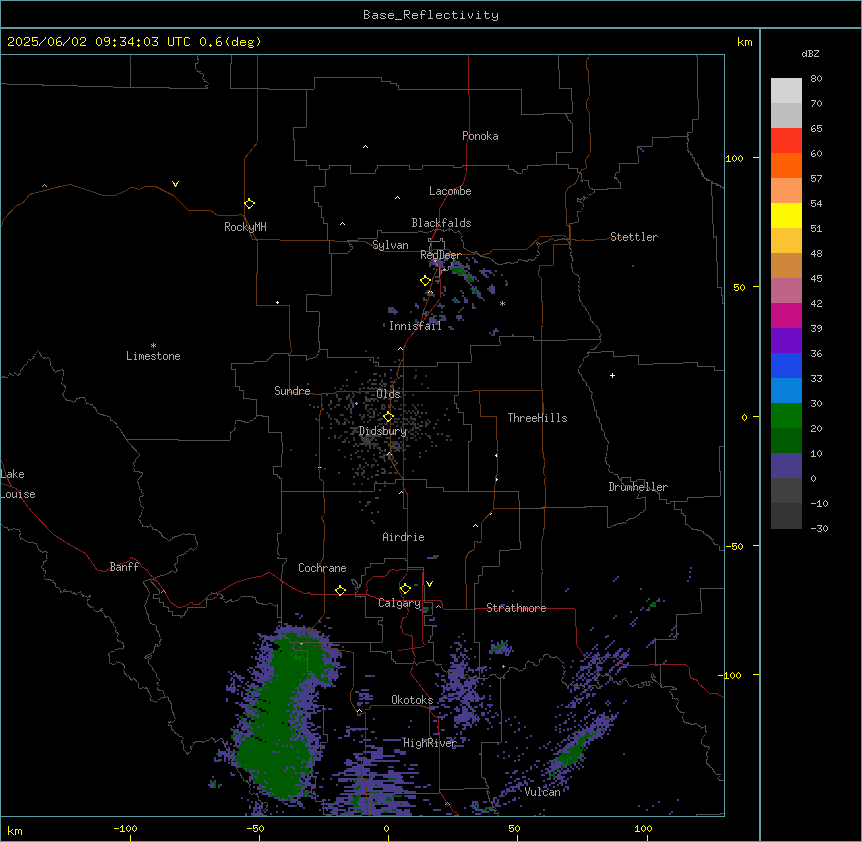Click the HighRiver city label
Screen dimensions: 862x842
430,743
